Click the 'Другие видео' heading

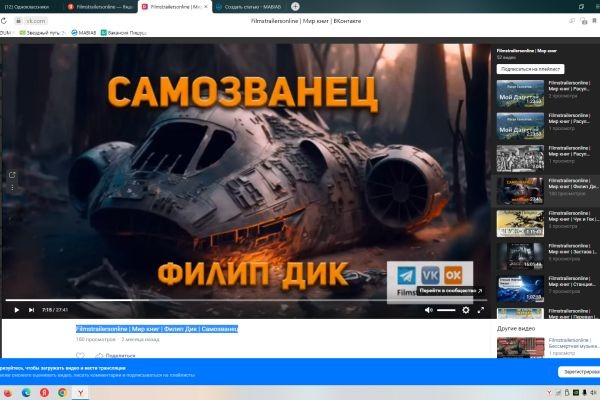516,328
